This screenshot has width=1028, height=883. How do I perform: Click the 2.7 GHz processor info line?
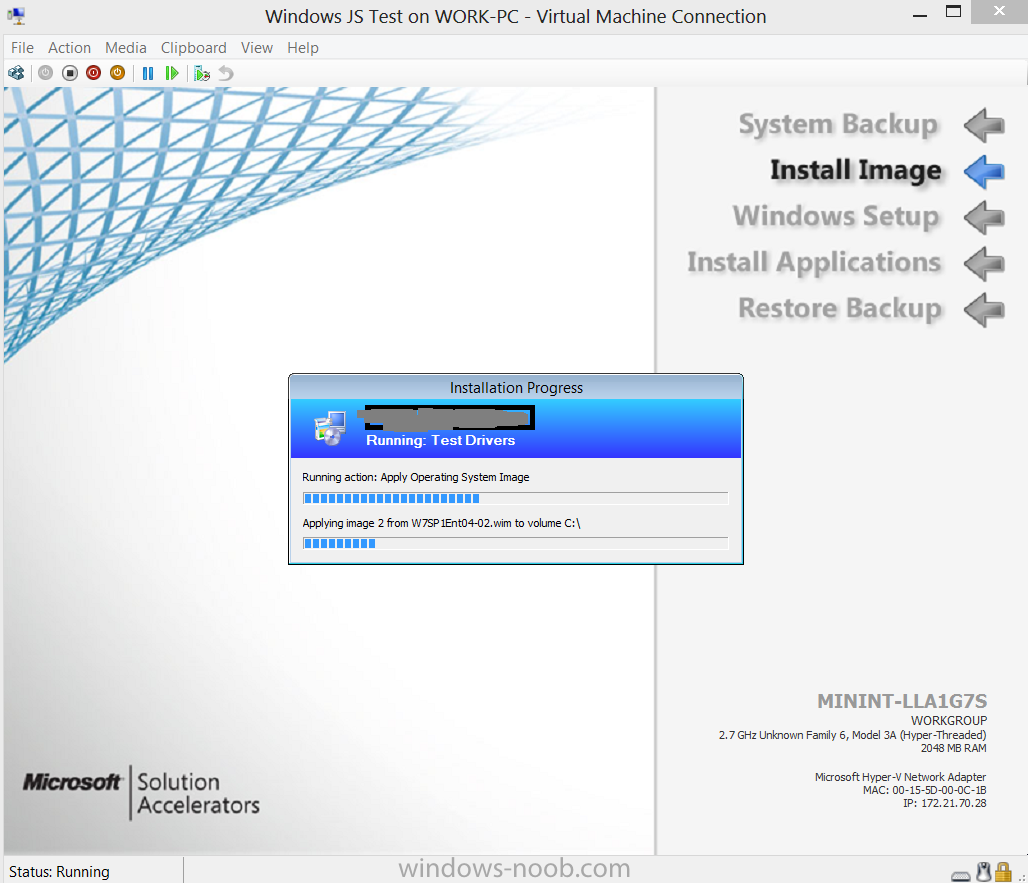852,735
